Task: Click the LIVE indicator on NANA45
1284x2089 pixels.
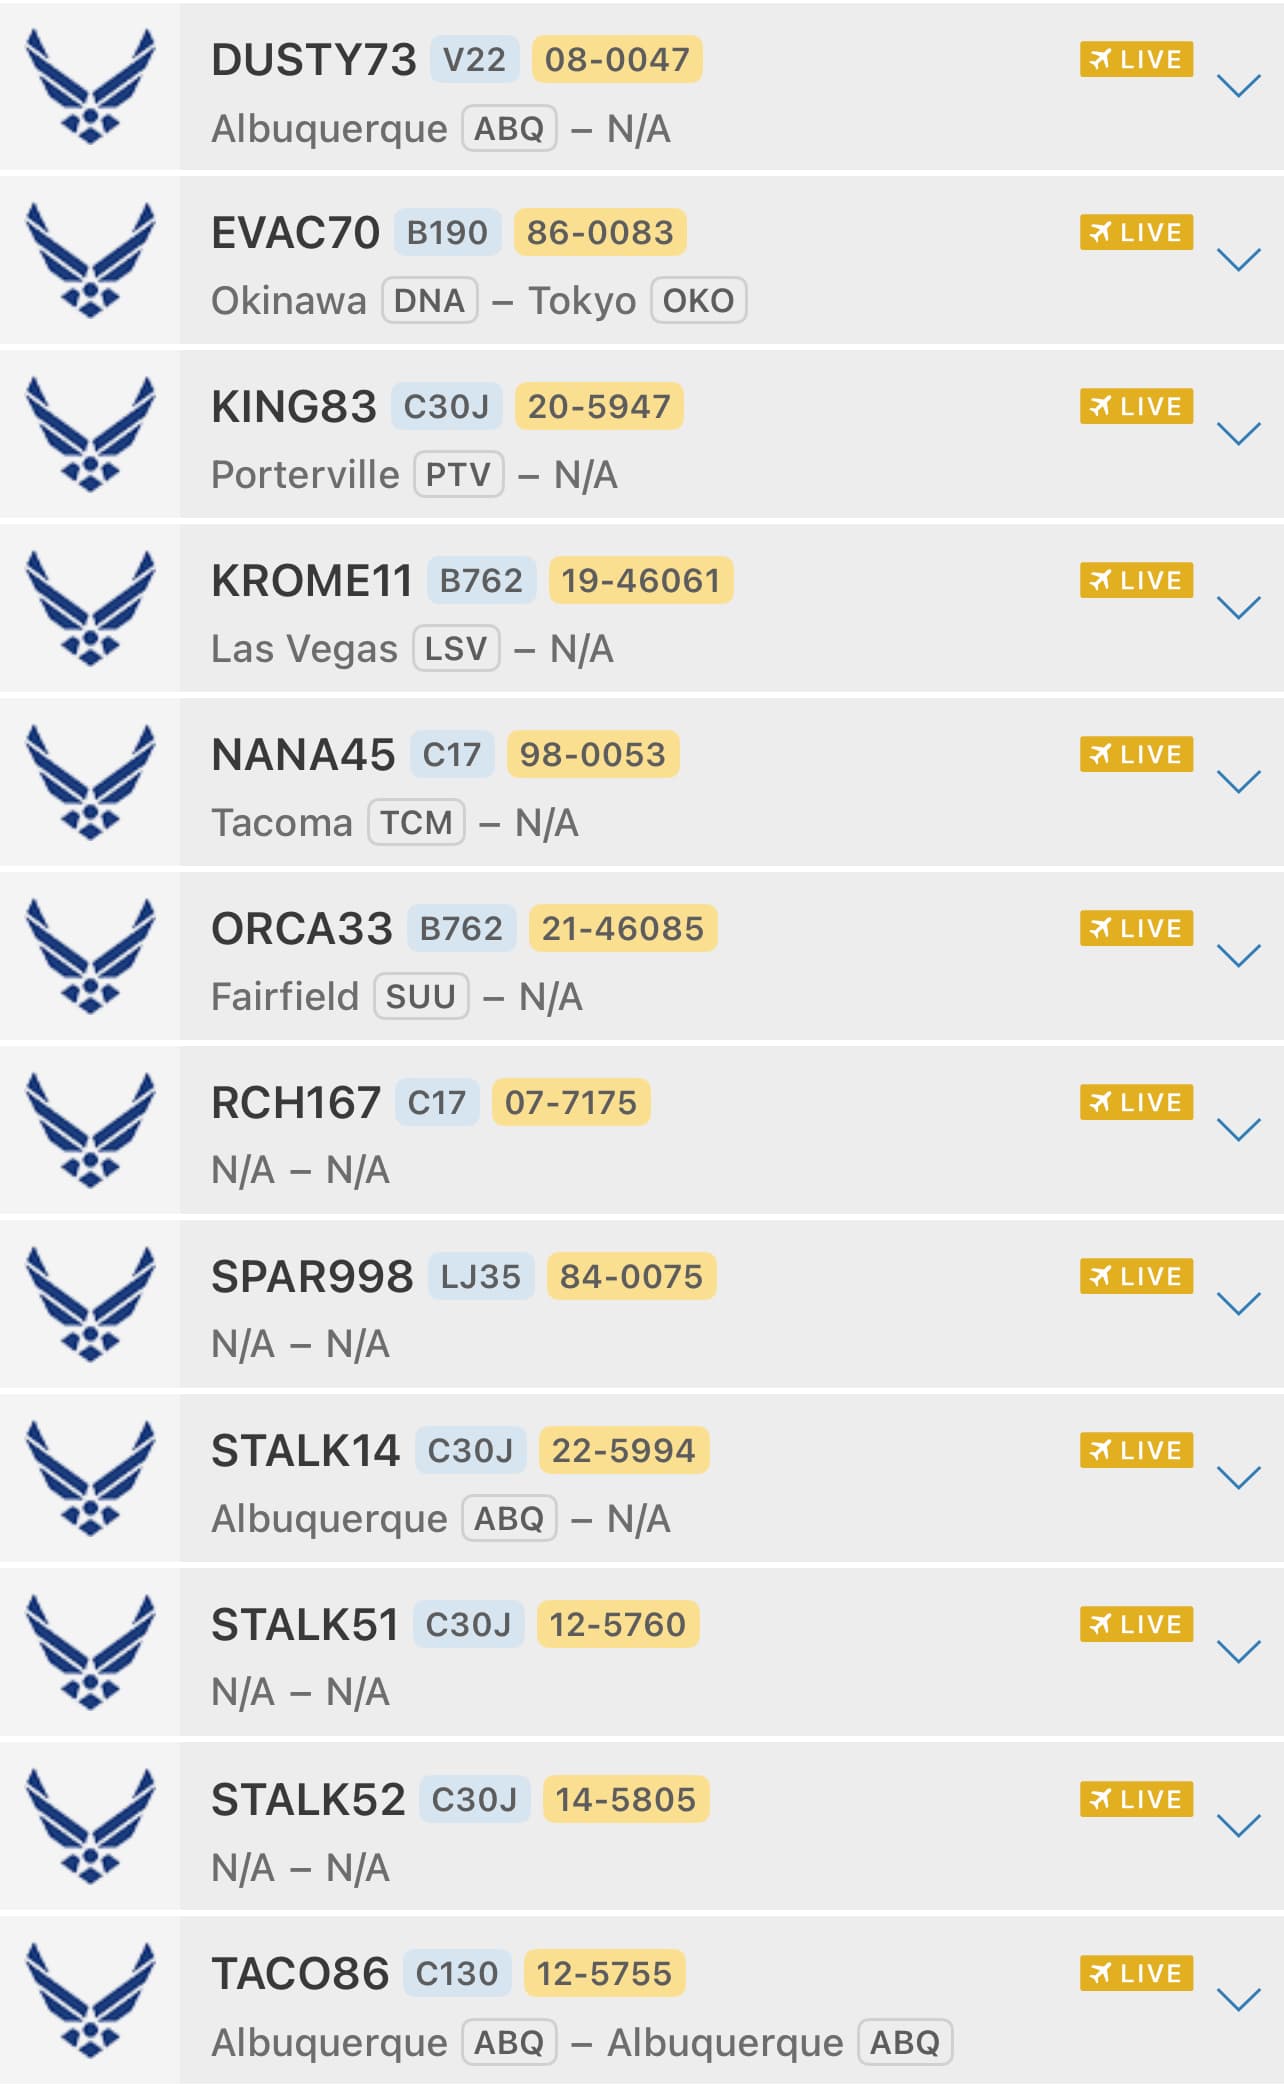Action: tap(1136, 754)
